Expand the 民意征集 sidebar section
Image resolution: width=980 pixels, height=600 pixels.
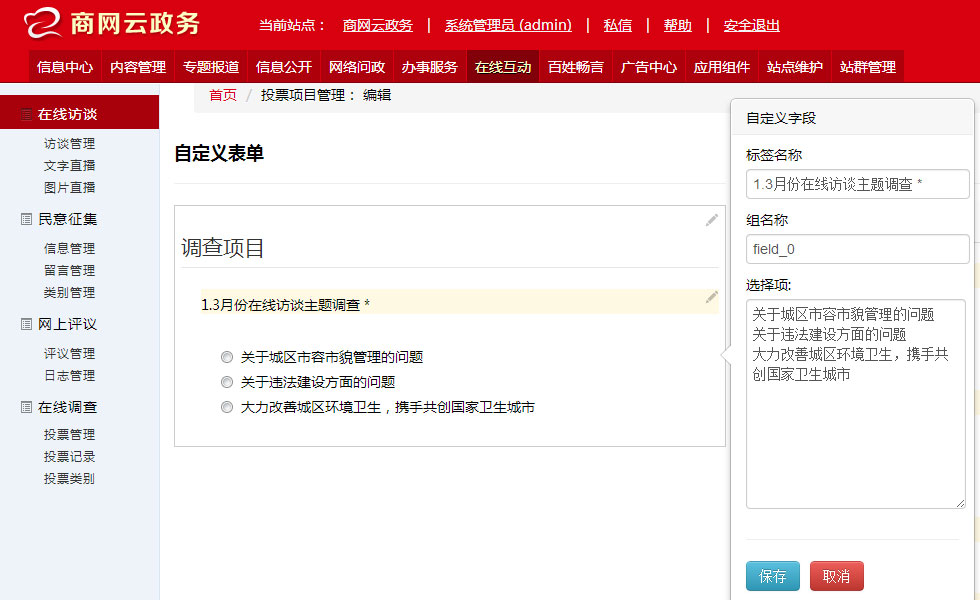68,219
